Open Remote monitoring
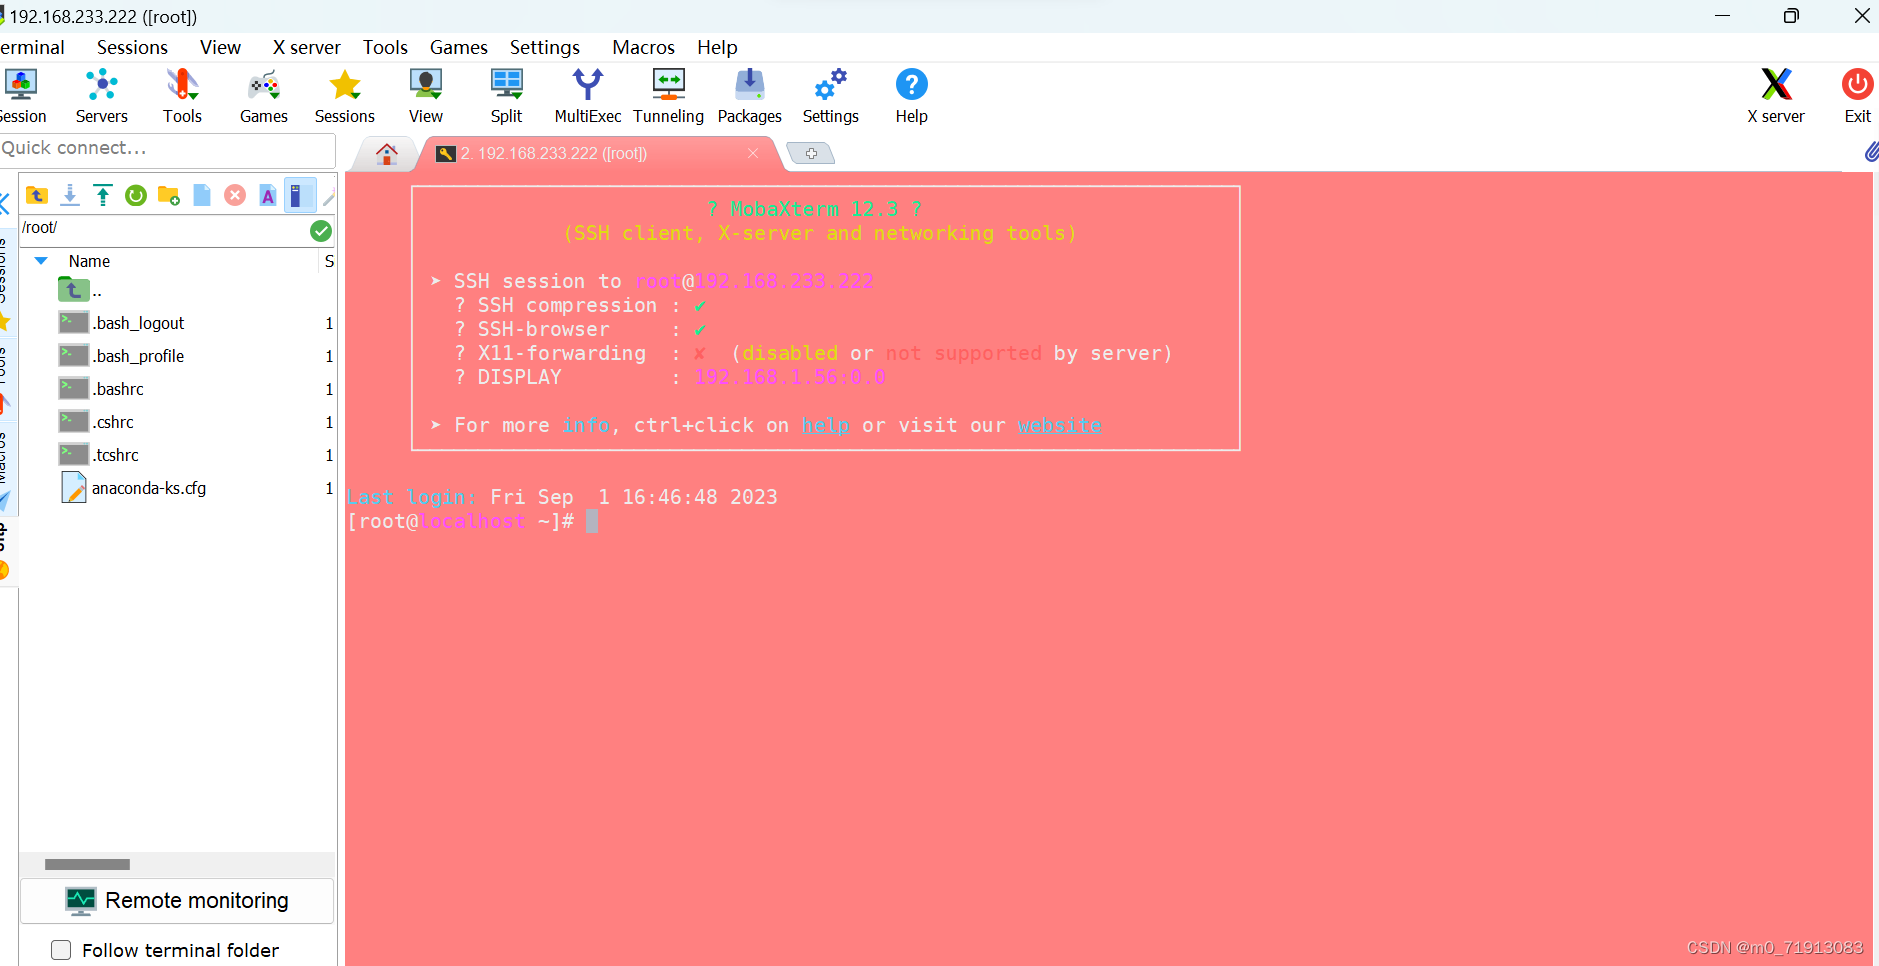 tap(177, 900)
